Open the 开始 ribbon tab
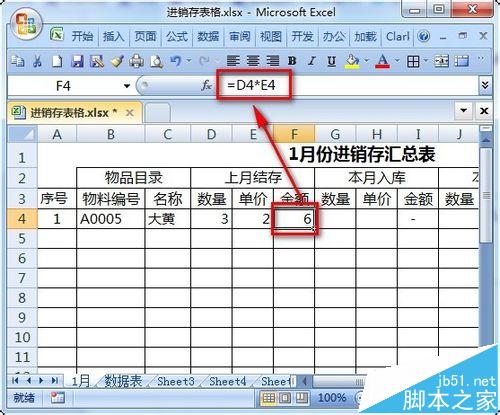 coord(82,36)
